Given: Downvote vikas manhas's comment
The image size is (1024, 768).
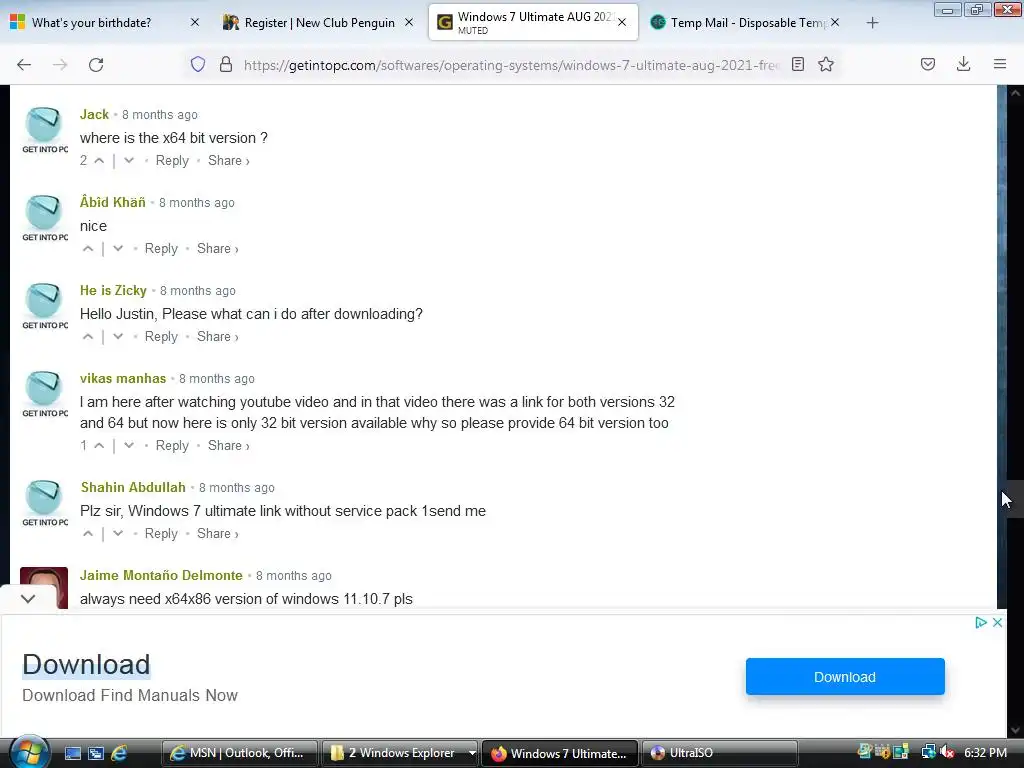Looking at the screenshot, I should click(x=129, y=446).
